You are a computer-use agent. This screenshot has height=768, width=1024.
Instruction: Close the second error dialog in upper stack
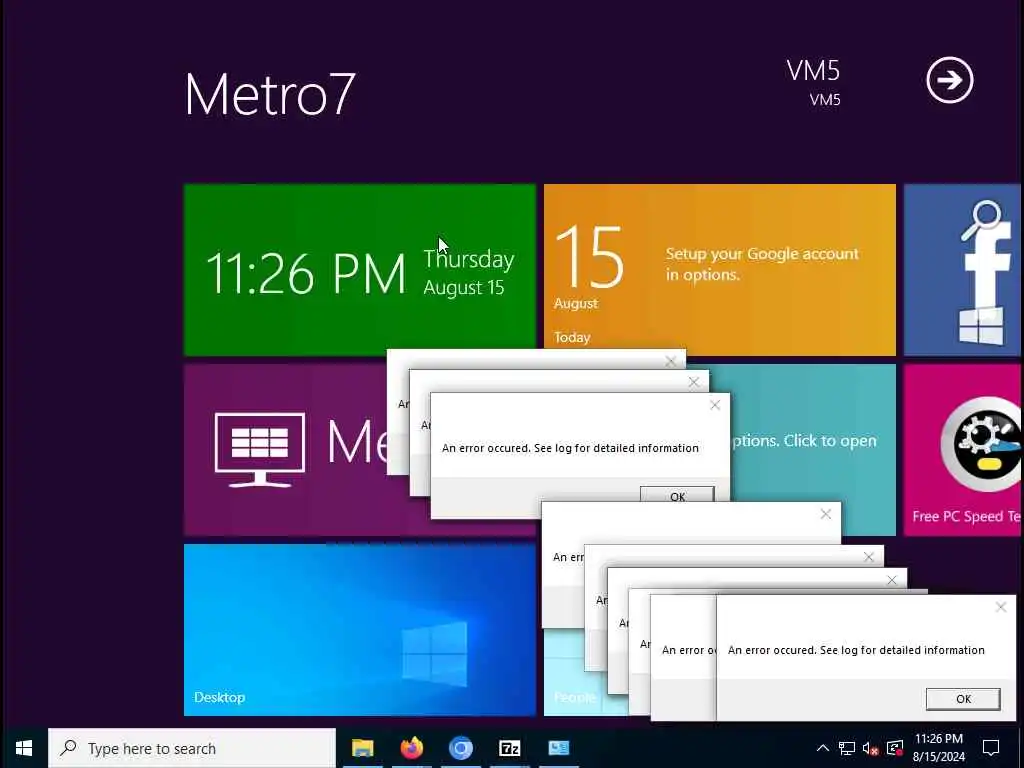[694, 382]
